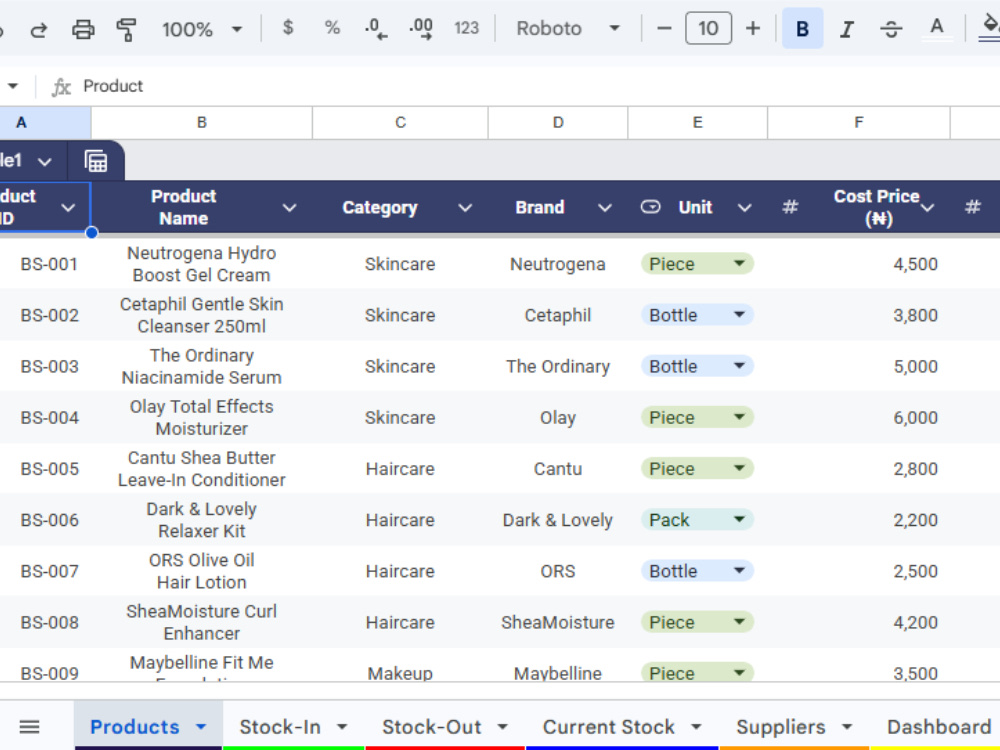Select cell Neutrogena Hydro Boost Gel Cream
The image size is (1000, 750).
click(x=202, y=264)
